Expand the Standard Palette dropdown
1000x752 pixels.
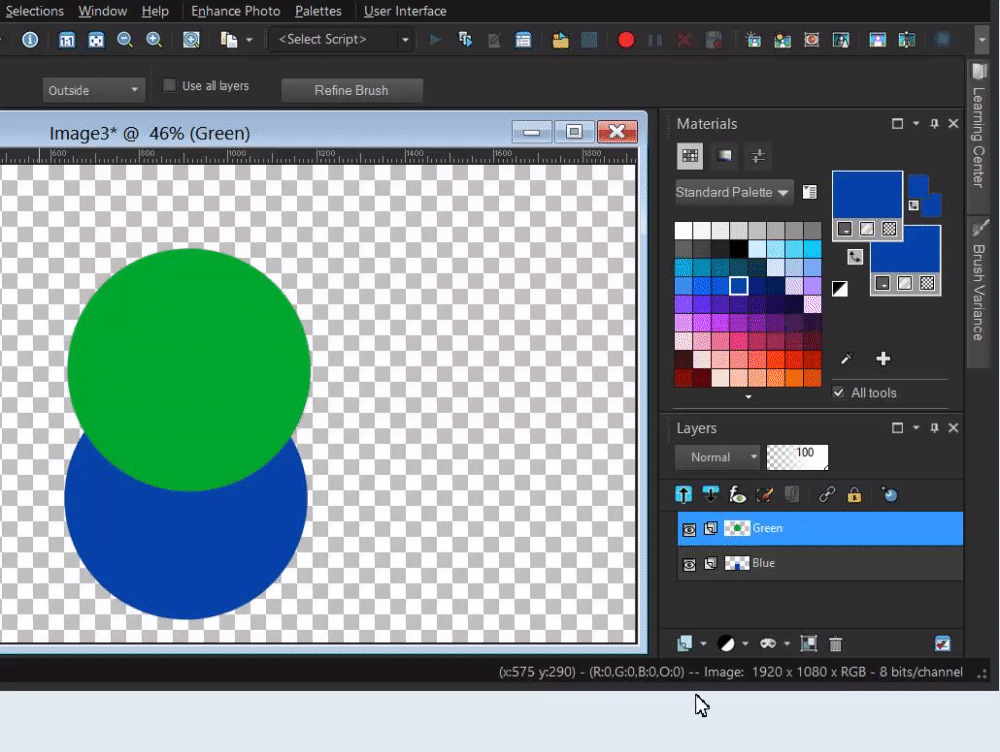pos(733,192)
